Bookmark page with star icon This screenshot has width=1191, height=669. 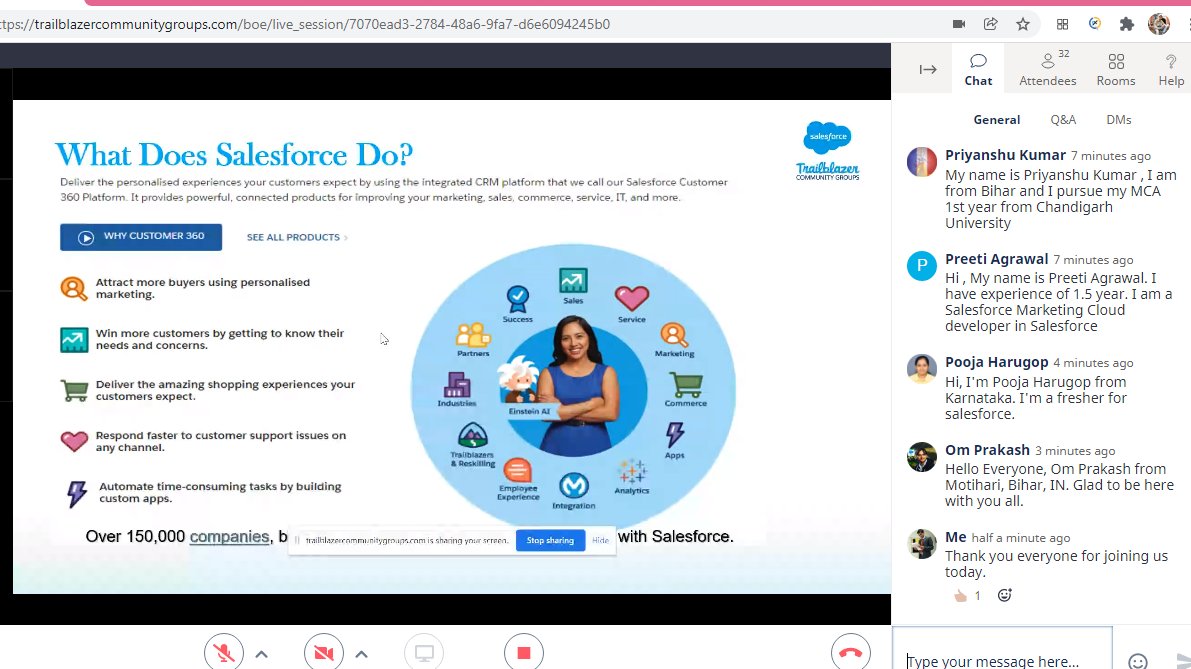point(1023,24)
